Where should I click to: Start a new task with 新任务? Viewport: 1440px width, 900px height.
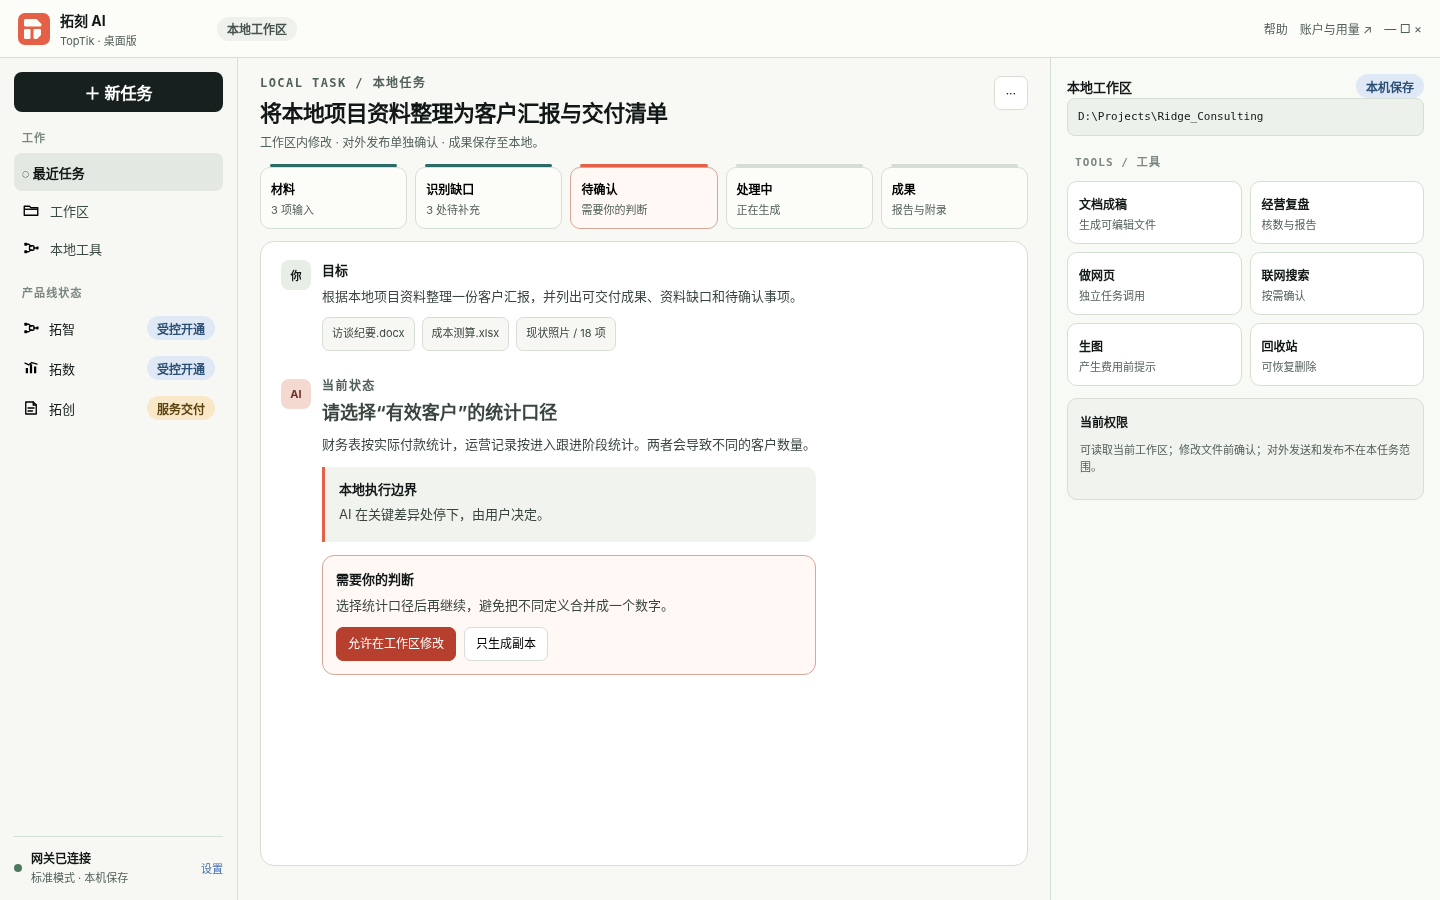point(118,92)
